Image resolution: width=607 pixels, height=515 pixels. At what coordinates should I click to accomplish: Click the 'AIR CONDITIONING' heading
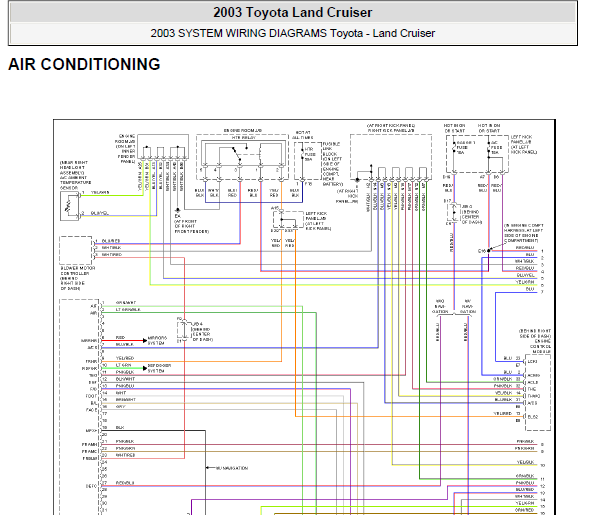[x=84, y=64]
